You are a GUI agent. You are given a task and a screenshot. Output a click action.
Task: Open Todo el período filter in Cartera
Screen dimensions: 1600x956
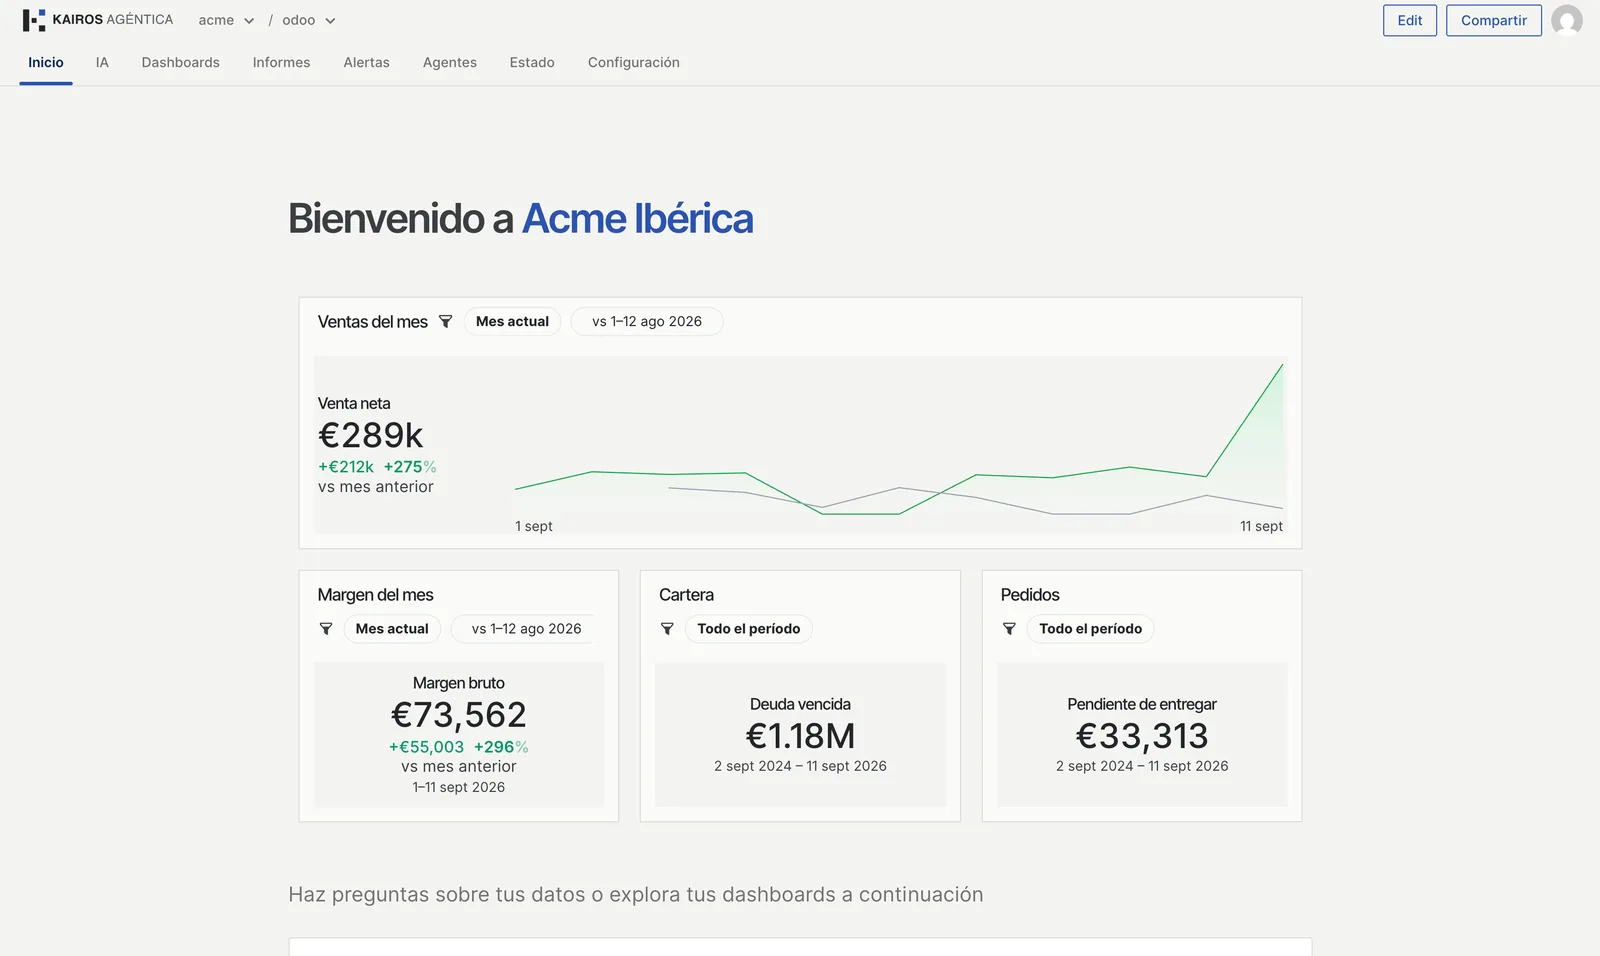[x=748, y=629]
